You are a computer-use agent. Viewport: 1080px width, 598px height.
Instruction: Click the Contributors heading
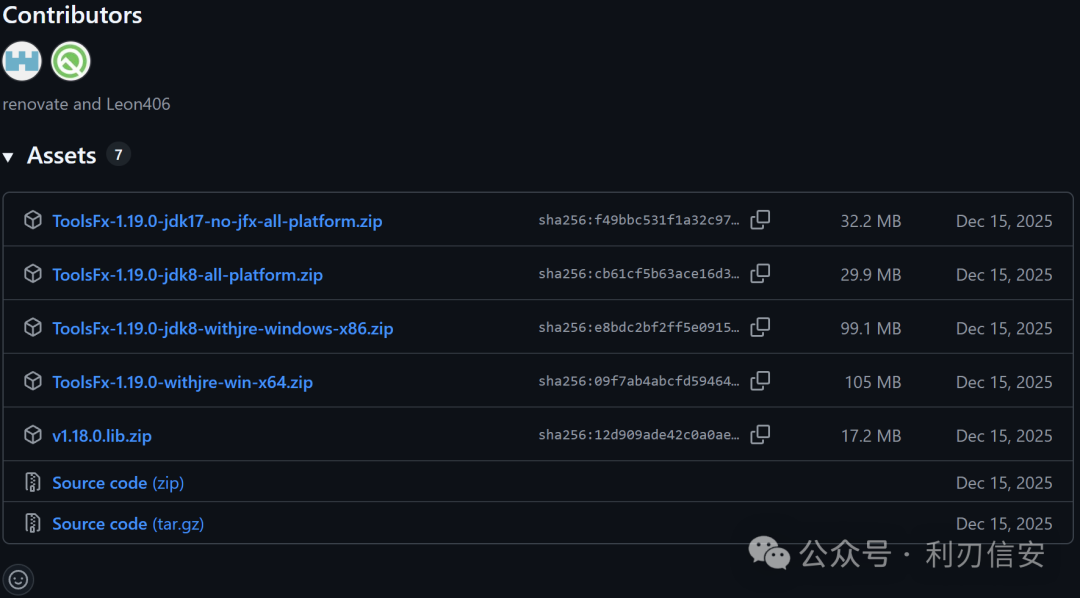coord(72,16)
